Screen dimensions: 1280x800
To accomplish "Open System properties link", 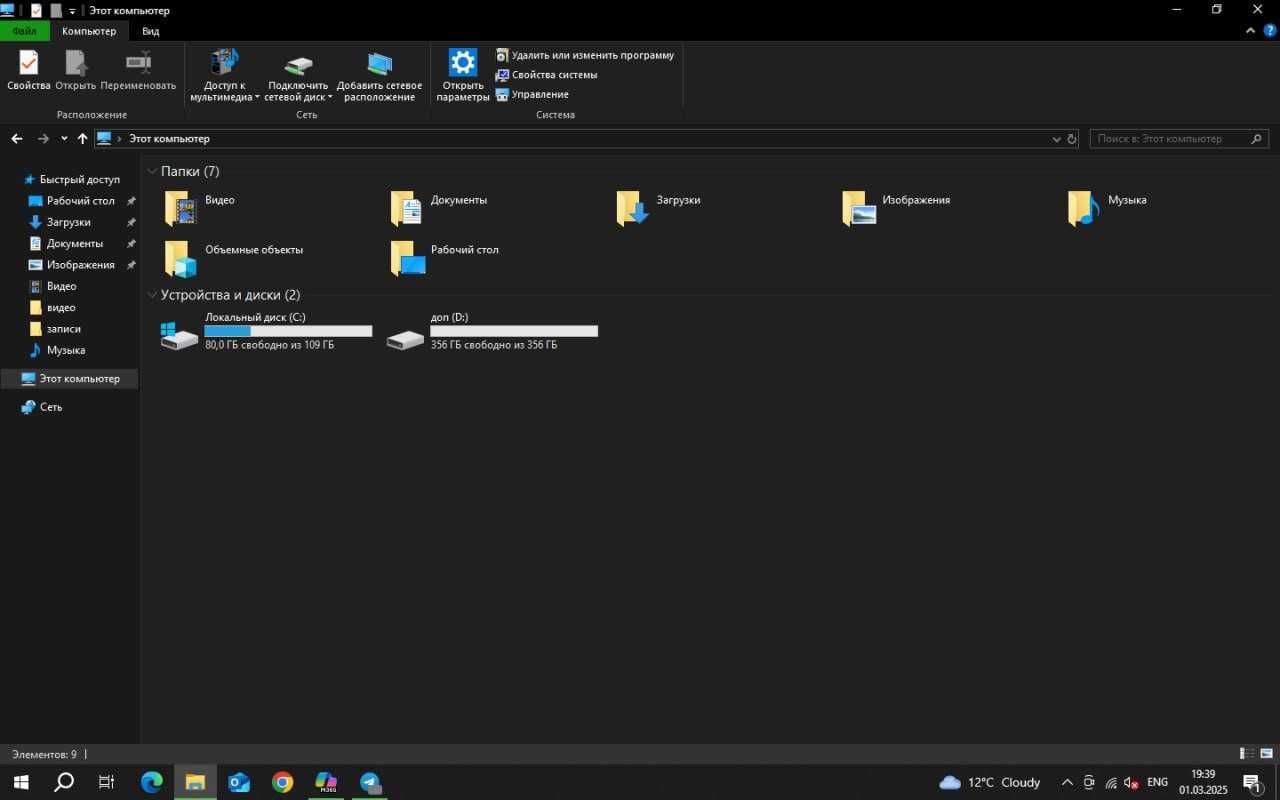I will (547, 75).
